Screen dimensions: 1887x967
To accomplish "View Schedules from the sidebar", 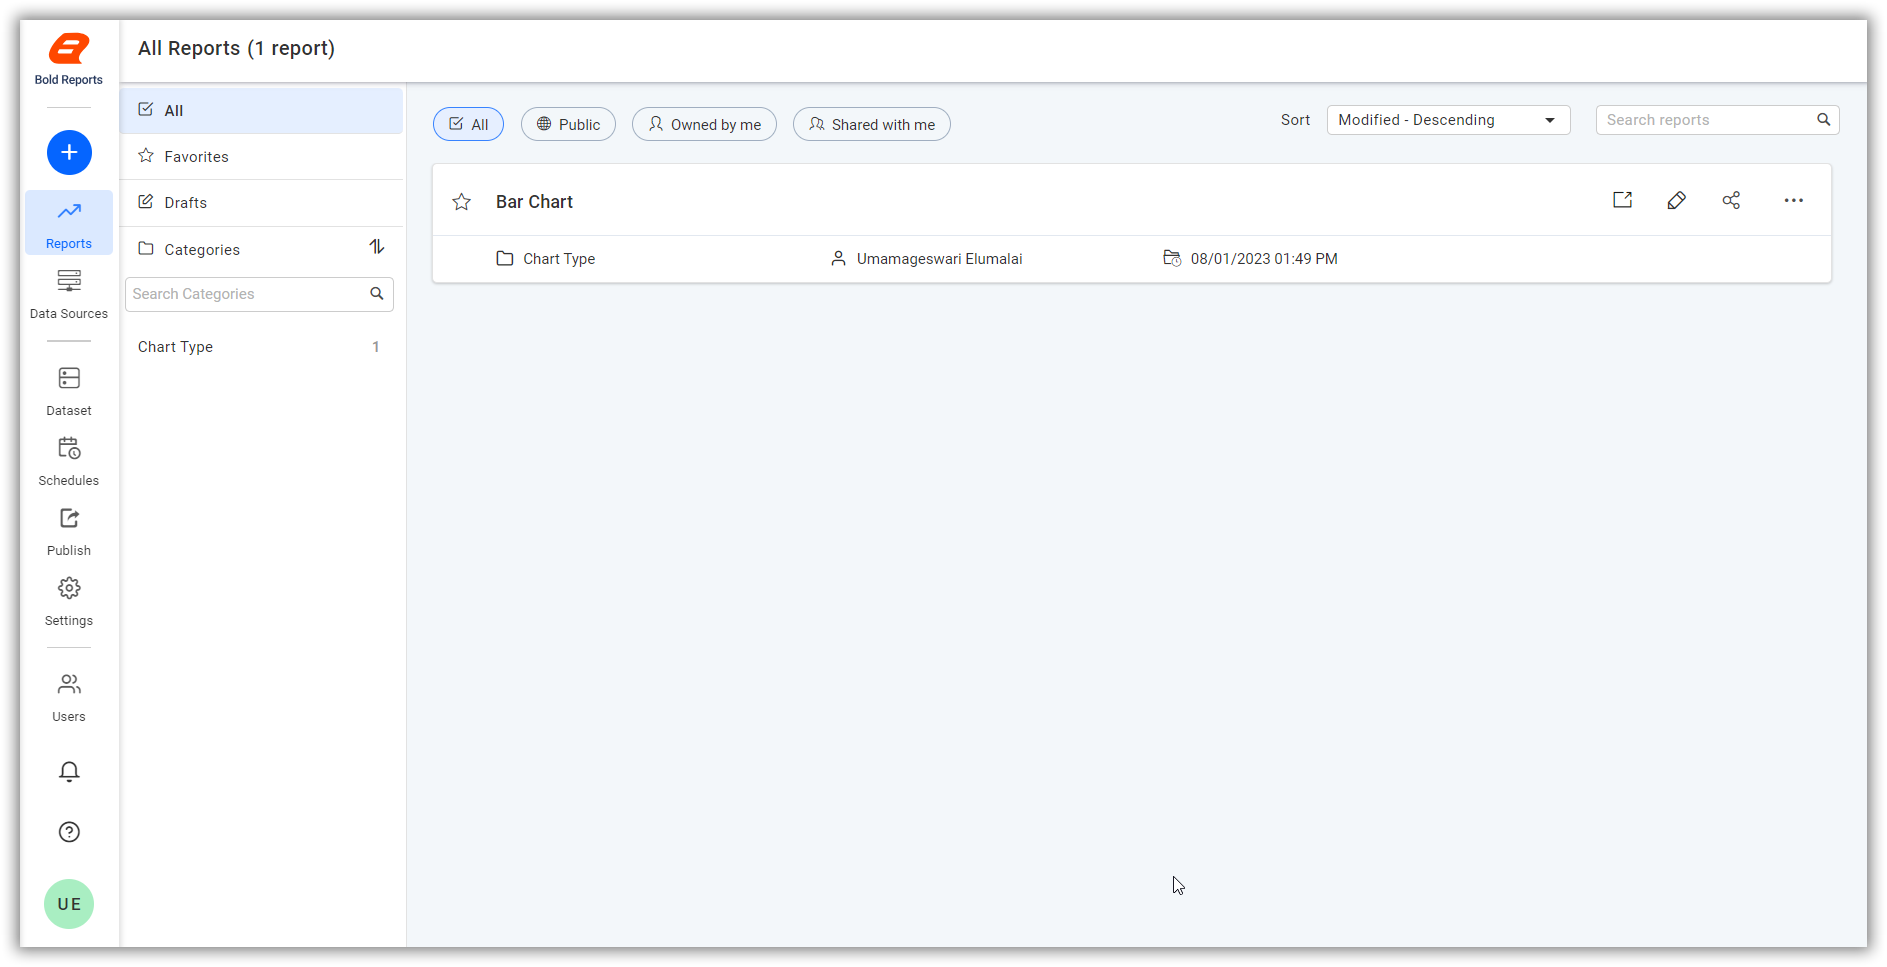I will pyautogui.click(x=68, y=460).
